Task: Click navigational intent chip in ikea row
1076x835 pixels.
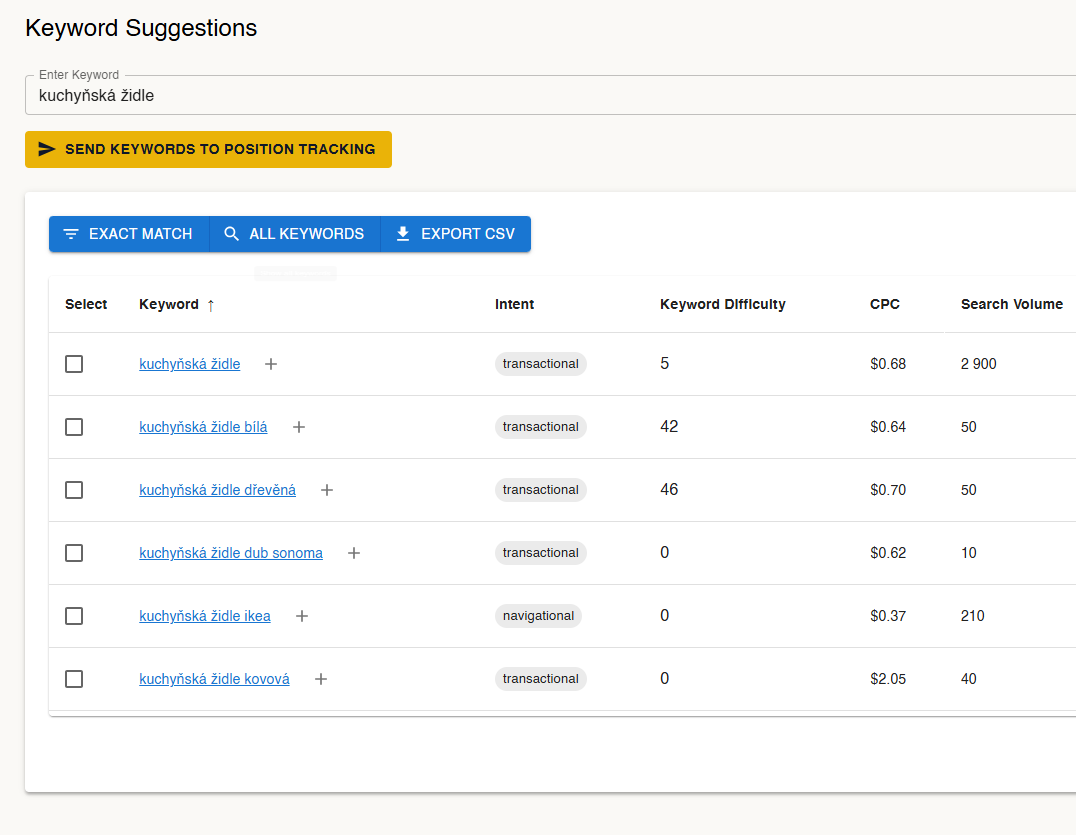Action: [x=538, y=616]
